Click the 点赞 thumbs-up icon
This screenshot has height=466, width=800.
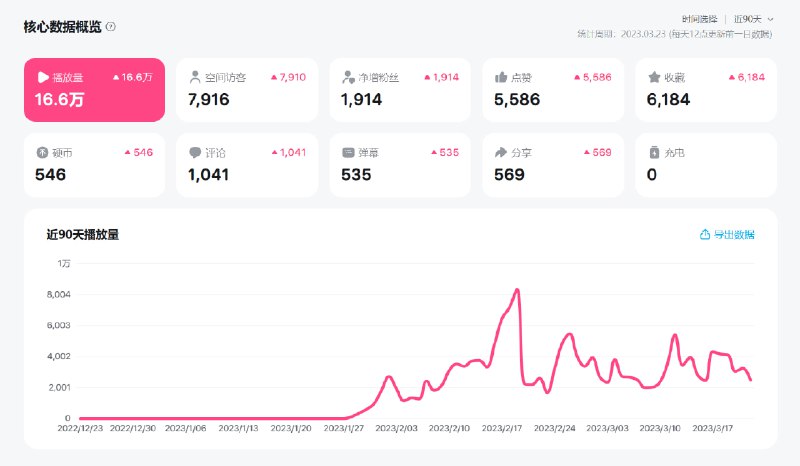[x=501, y=77]
